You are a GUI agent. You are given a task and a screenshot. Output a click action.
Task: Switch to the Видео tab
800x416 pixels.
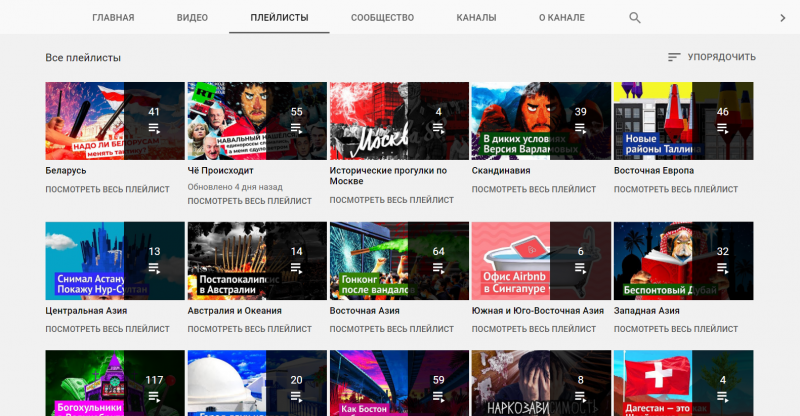click(x=192, y=17)
